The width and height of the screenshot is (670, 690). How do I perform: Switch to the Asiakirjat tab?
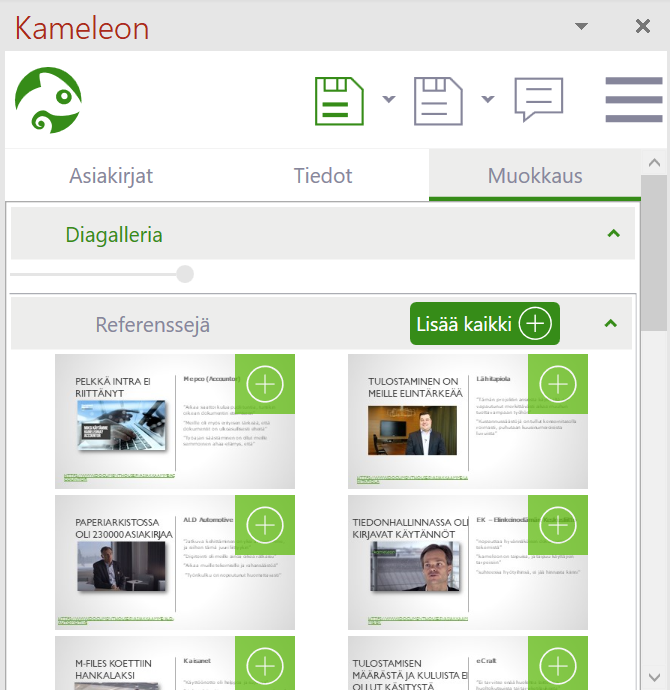click(111, 176)
